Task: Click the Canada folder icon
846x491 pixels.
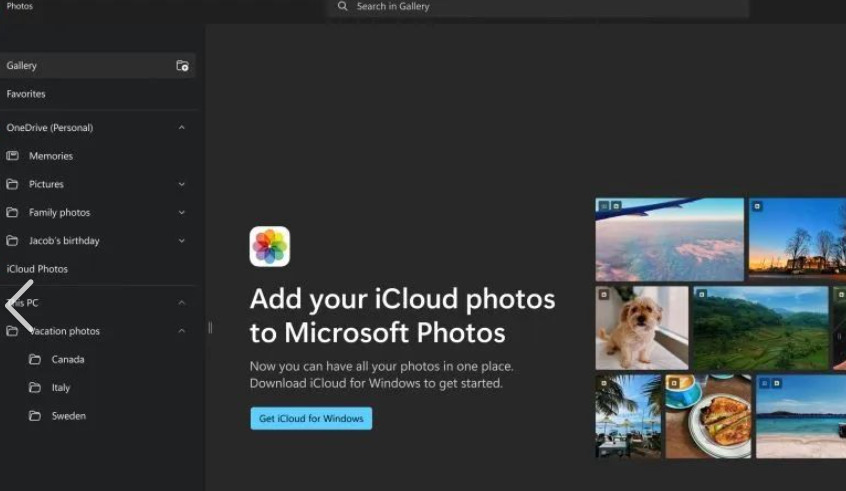Action: tap(35, 359)
